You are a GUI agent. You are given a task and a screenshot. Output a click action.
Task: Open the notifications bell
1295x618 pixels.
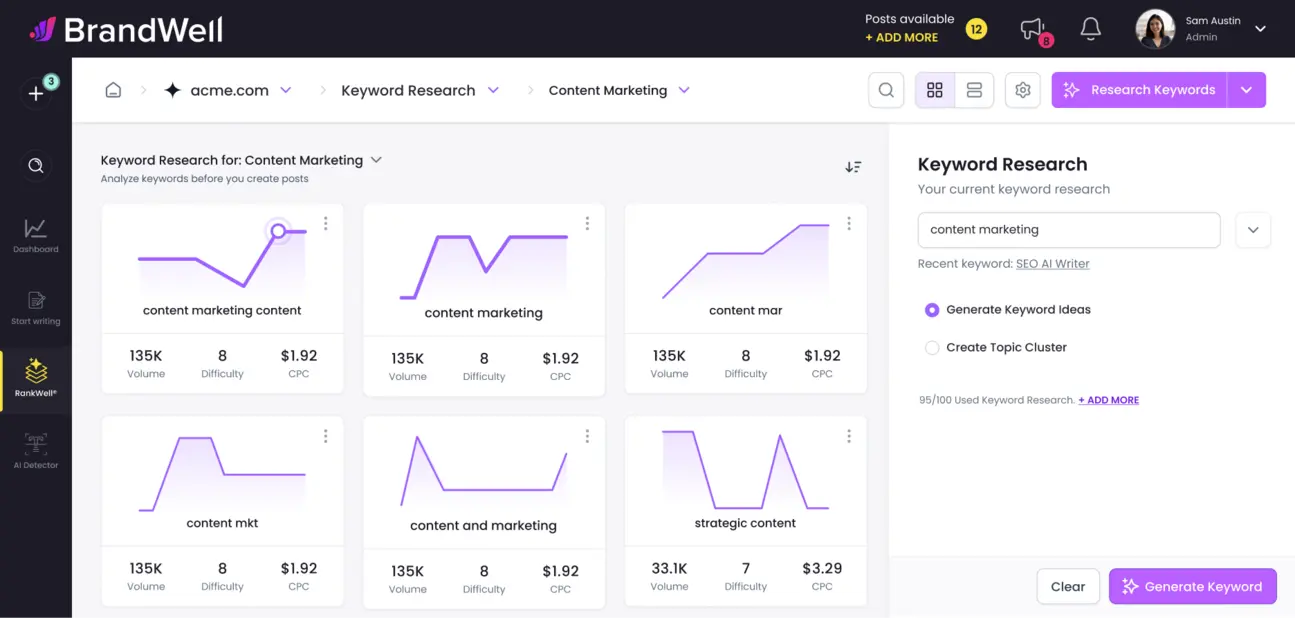pos(1090,29)
